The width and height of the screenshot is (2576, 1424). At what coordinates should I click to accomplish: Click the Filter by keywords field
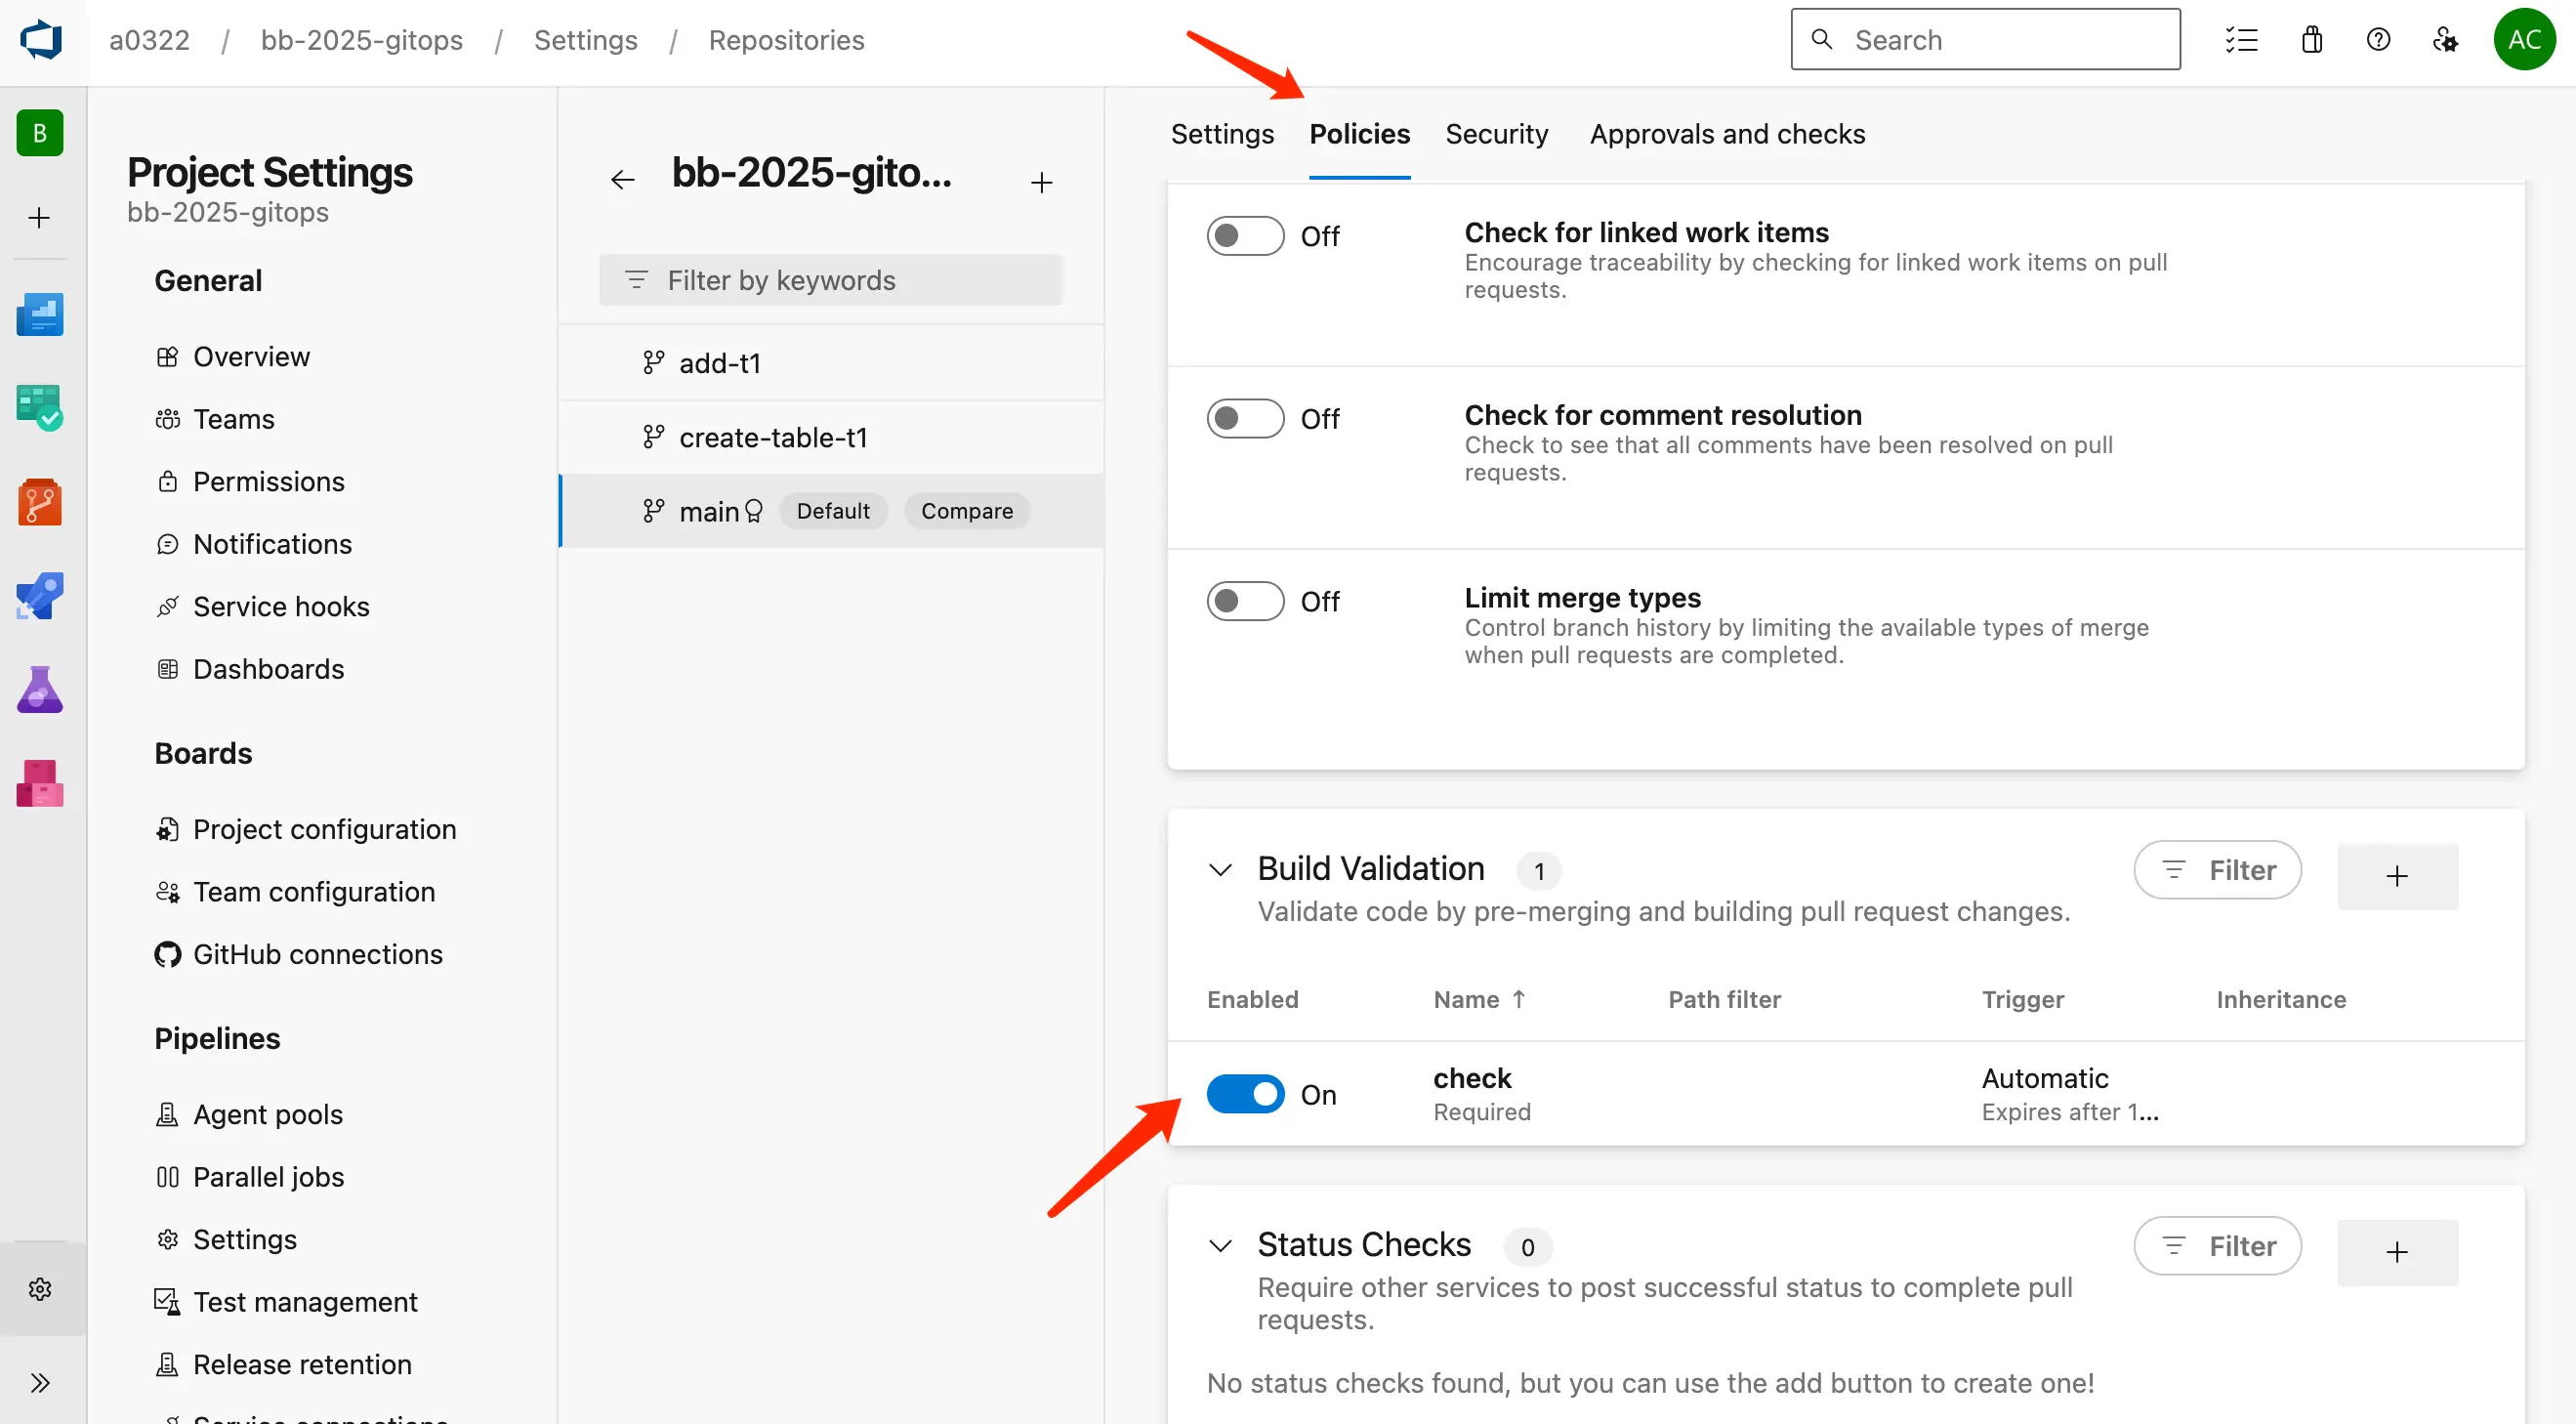tap(830, 280)
